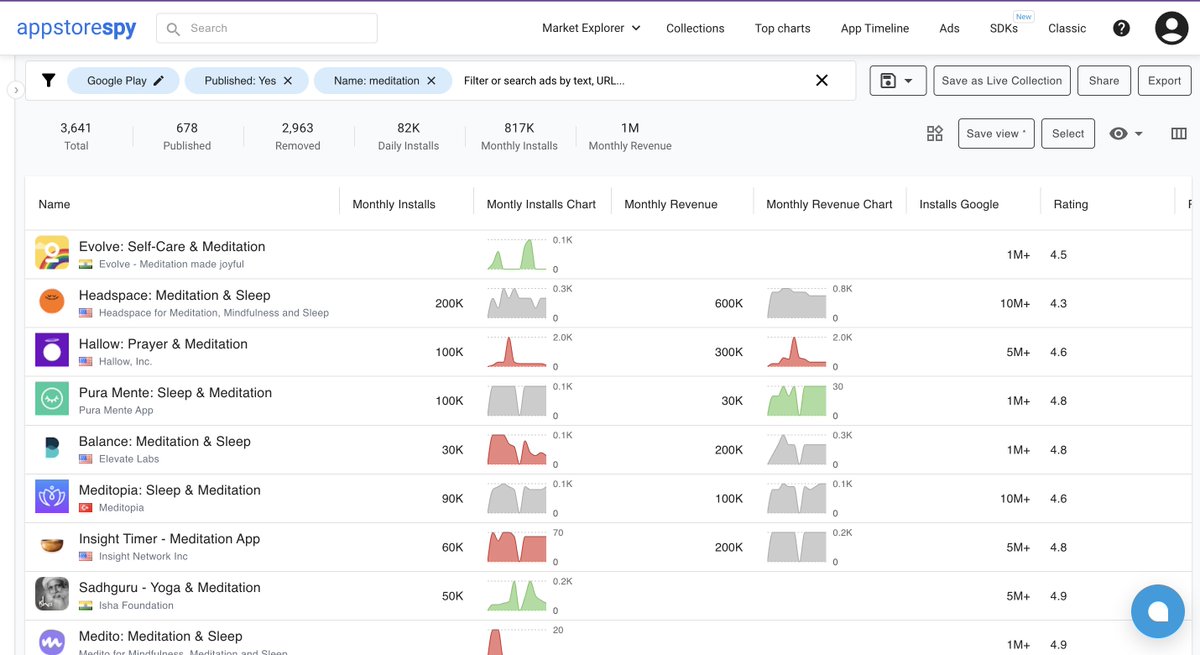Click the Export button
Image resolution: width=1200 pixels, height=655 pixels.
(x=1164, y=81)
